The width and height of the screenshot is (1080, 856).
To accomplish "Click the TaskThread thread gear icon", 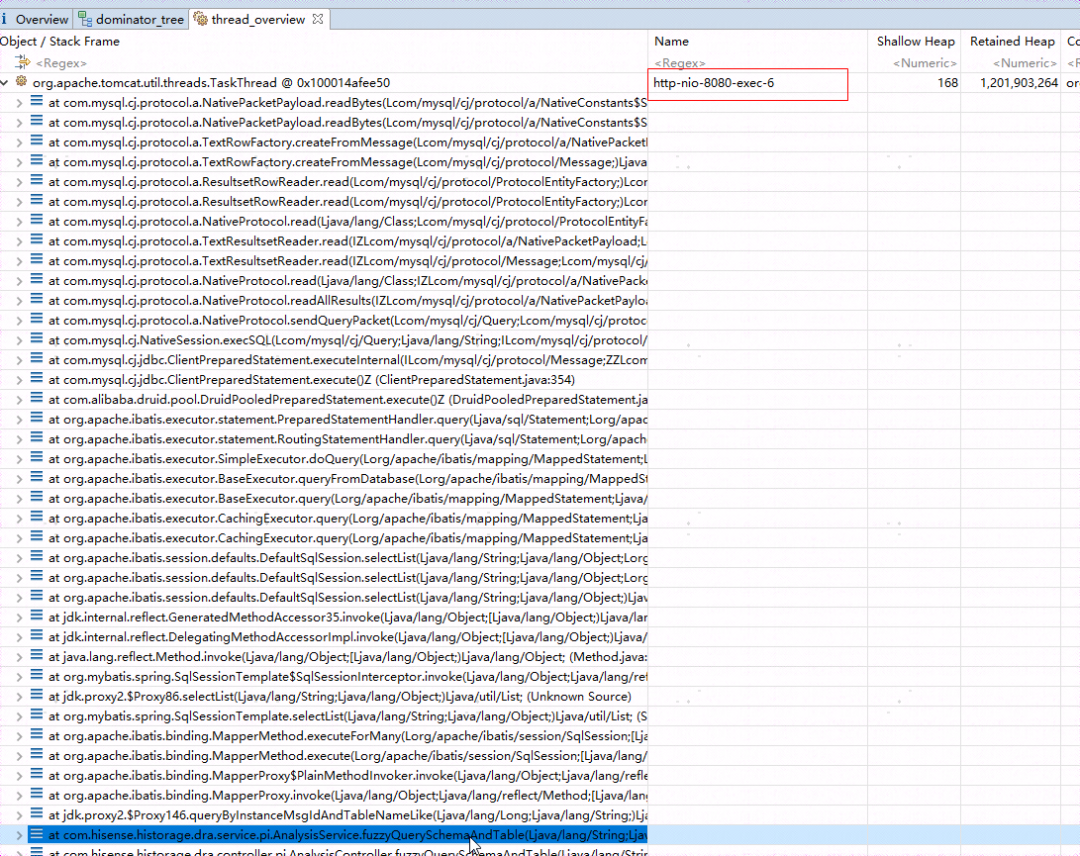I will tap(21, 82).
